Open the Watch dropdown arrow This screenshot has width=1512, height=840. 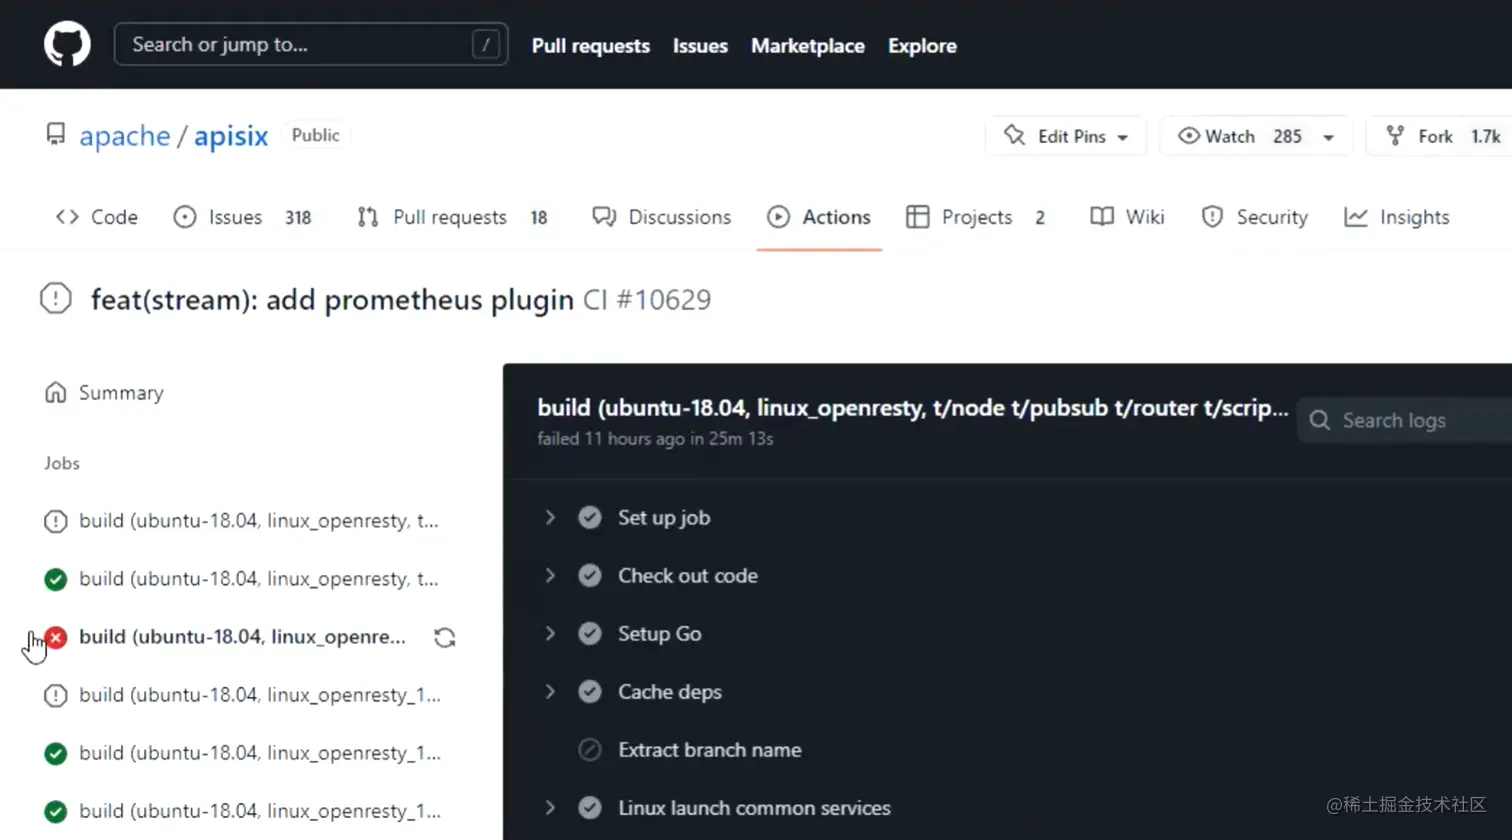coord(1329,137)
